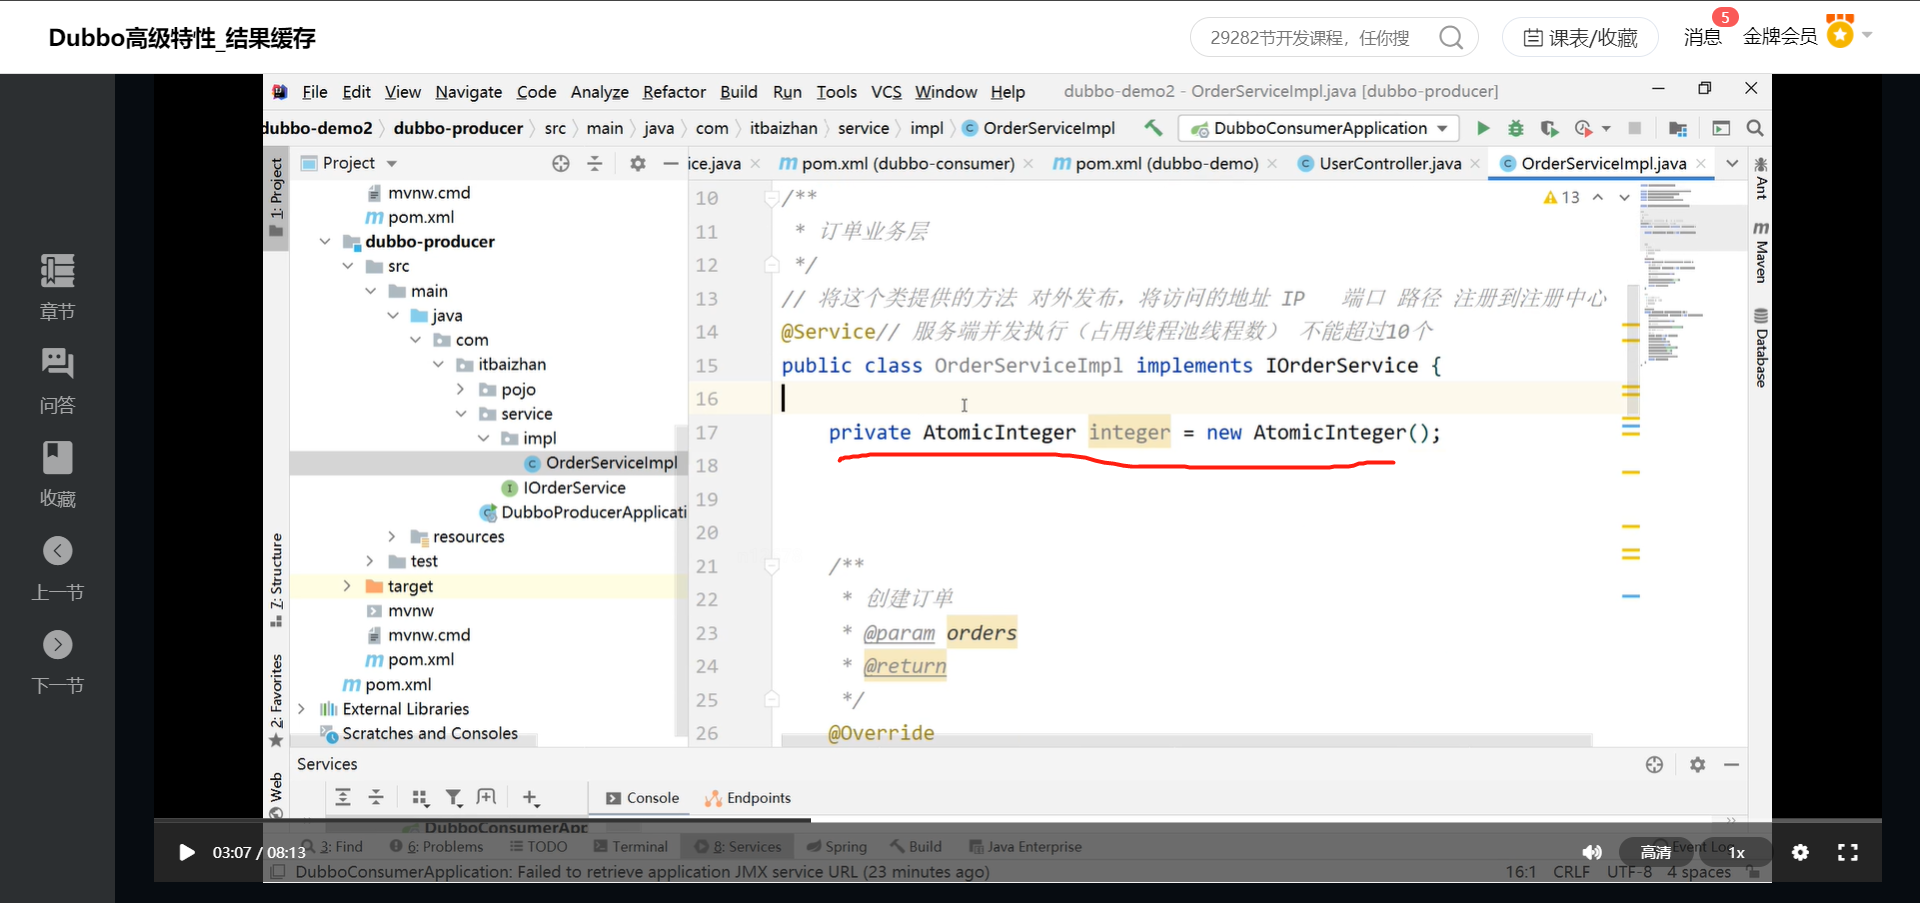The width and height of the screenshot is (1920, 903).
Task: Click the course search input field
Action: 1310,38
